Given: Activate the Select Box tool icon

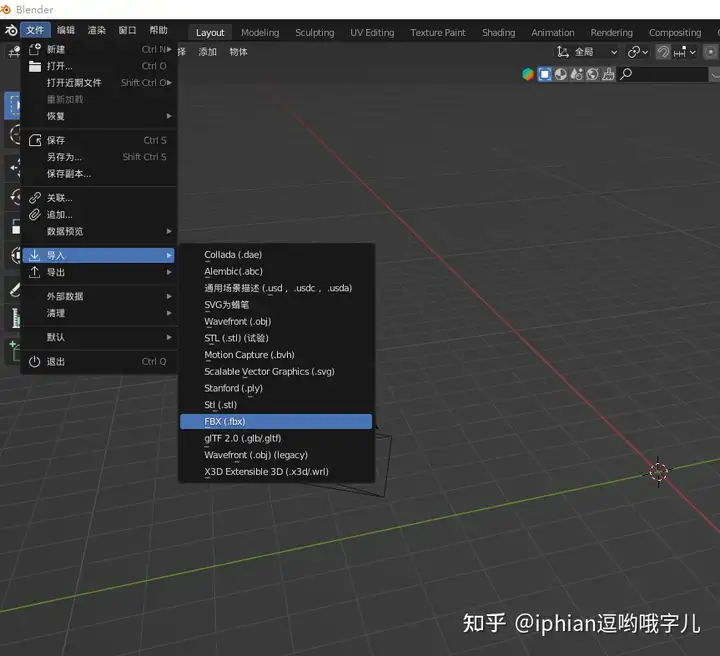Looking at the screenshot, I should 14,105.
